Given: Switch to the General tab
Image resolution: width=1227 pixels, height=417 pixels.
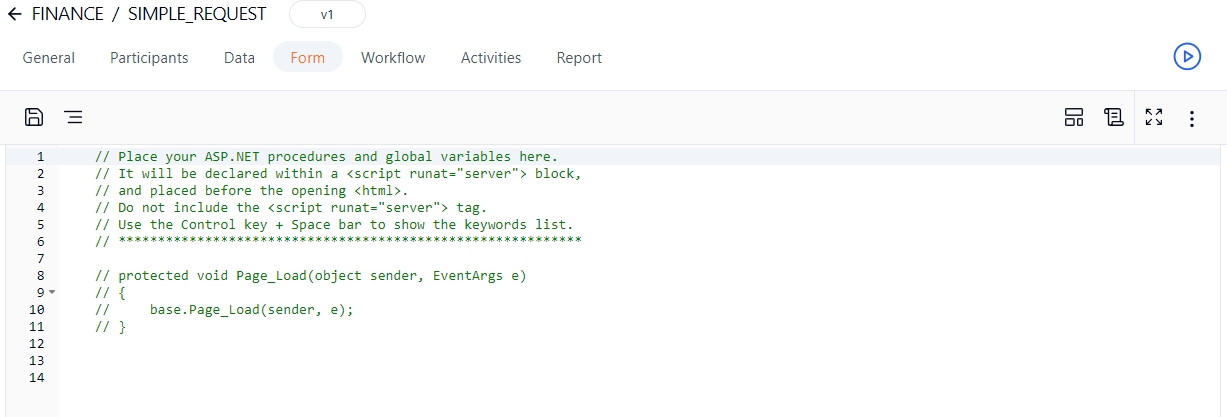Looking at the screenshot, I should click(49, 58).
